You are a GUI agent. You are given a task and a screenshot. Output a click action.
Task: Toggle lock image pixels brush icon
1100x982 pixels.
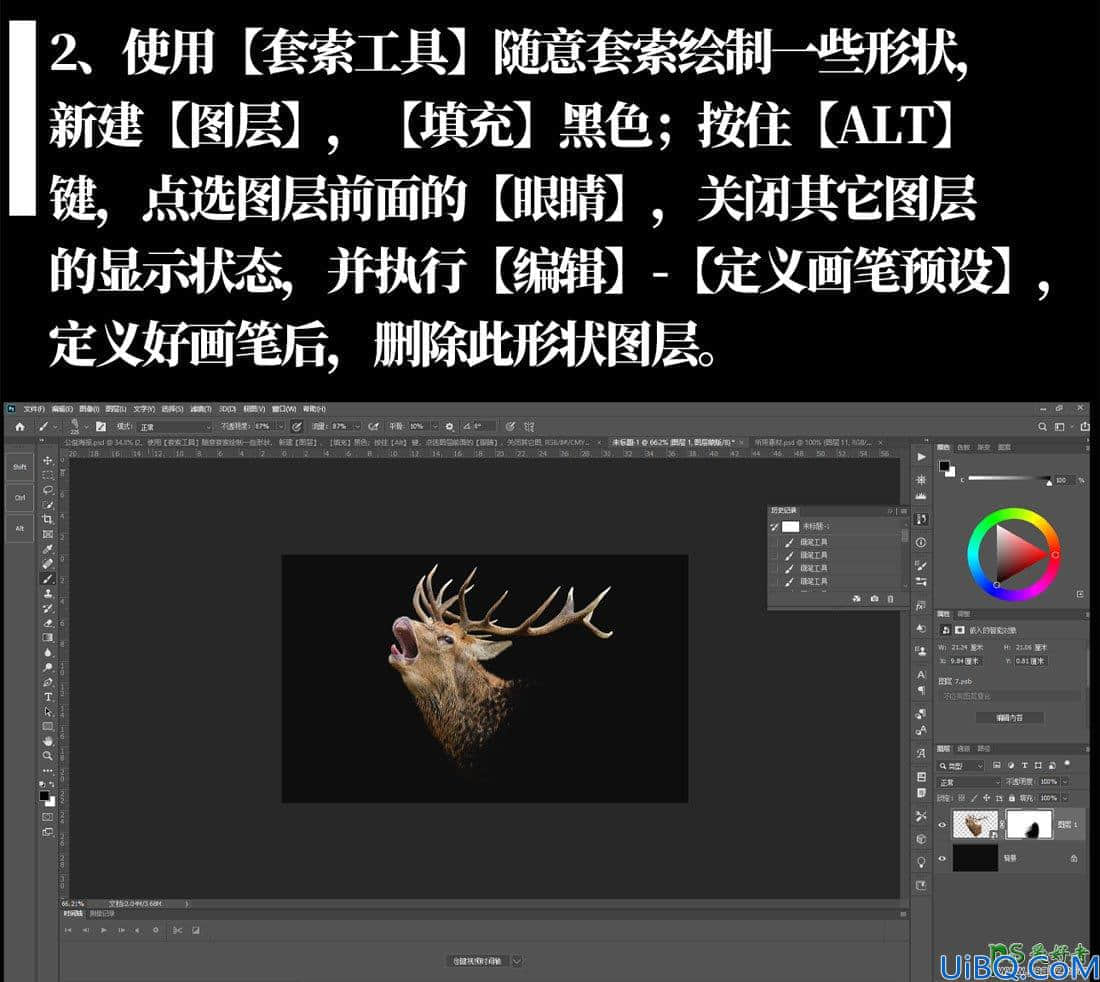(974, 798)
